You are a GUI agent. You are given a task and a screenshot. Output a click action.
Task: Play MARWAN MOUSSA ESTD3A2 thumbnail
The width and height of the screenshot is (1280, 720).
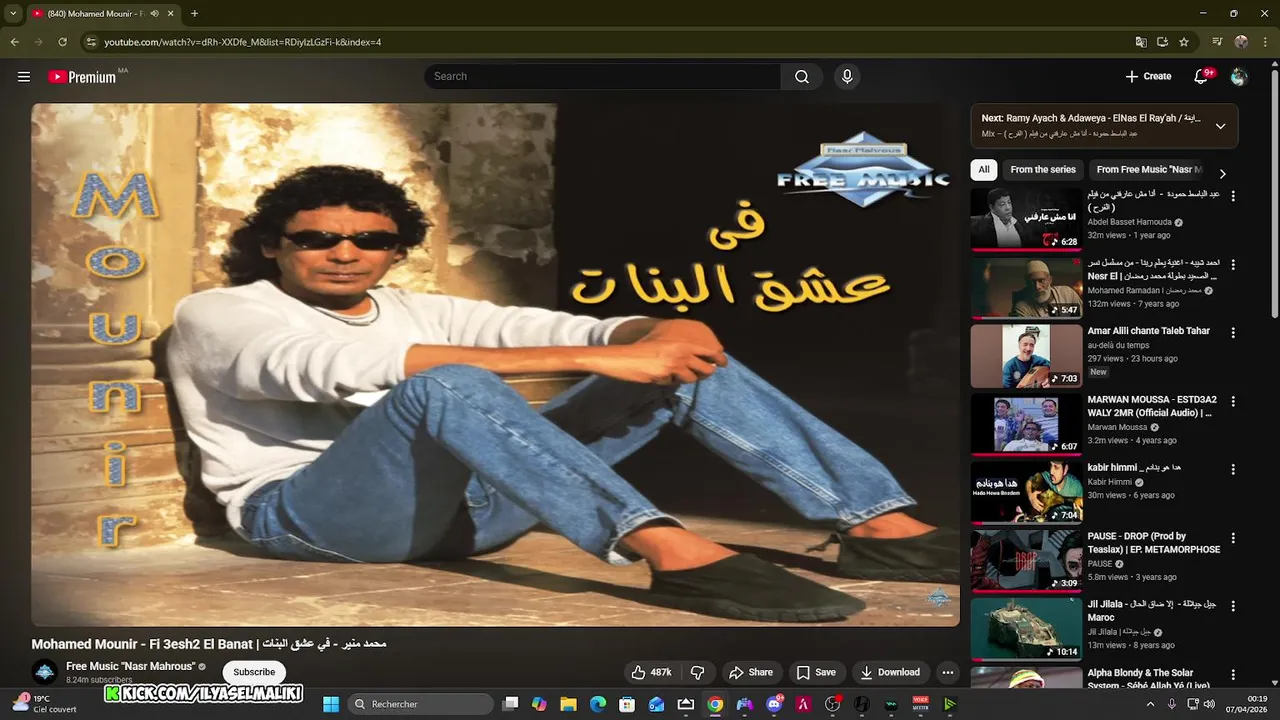1026,424
